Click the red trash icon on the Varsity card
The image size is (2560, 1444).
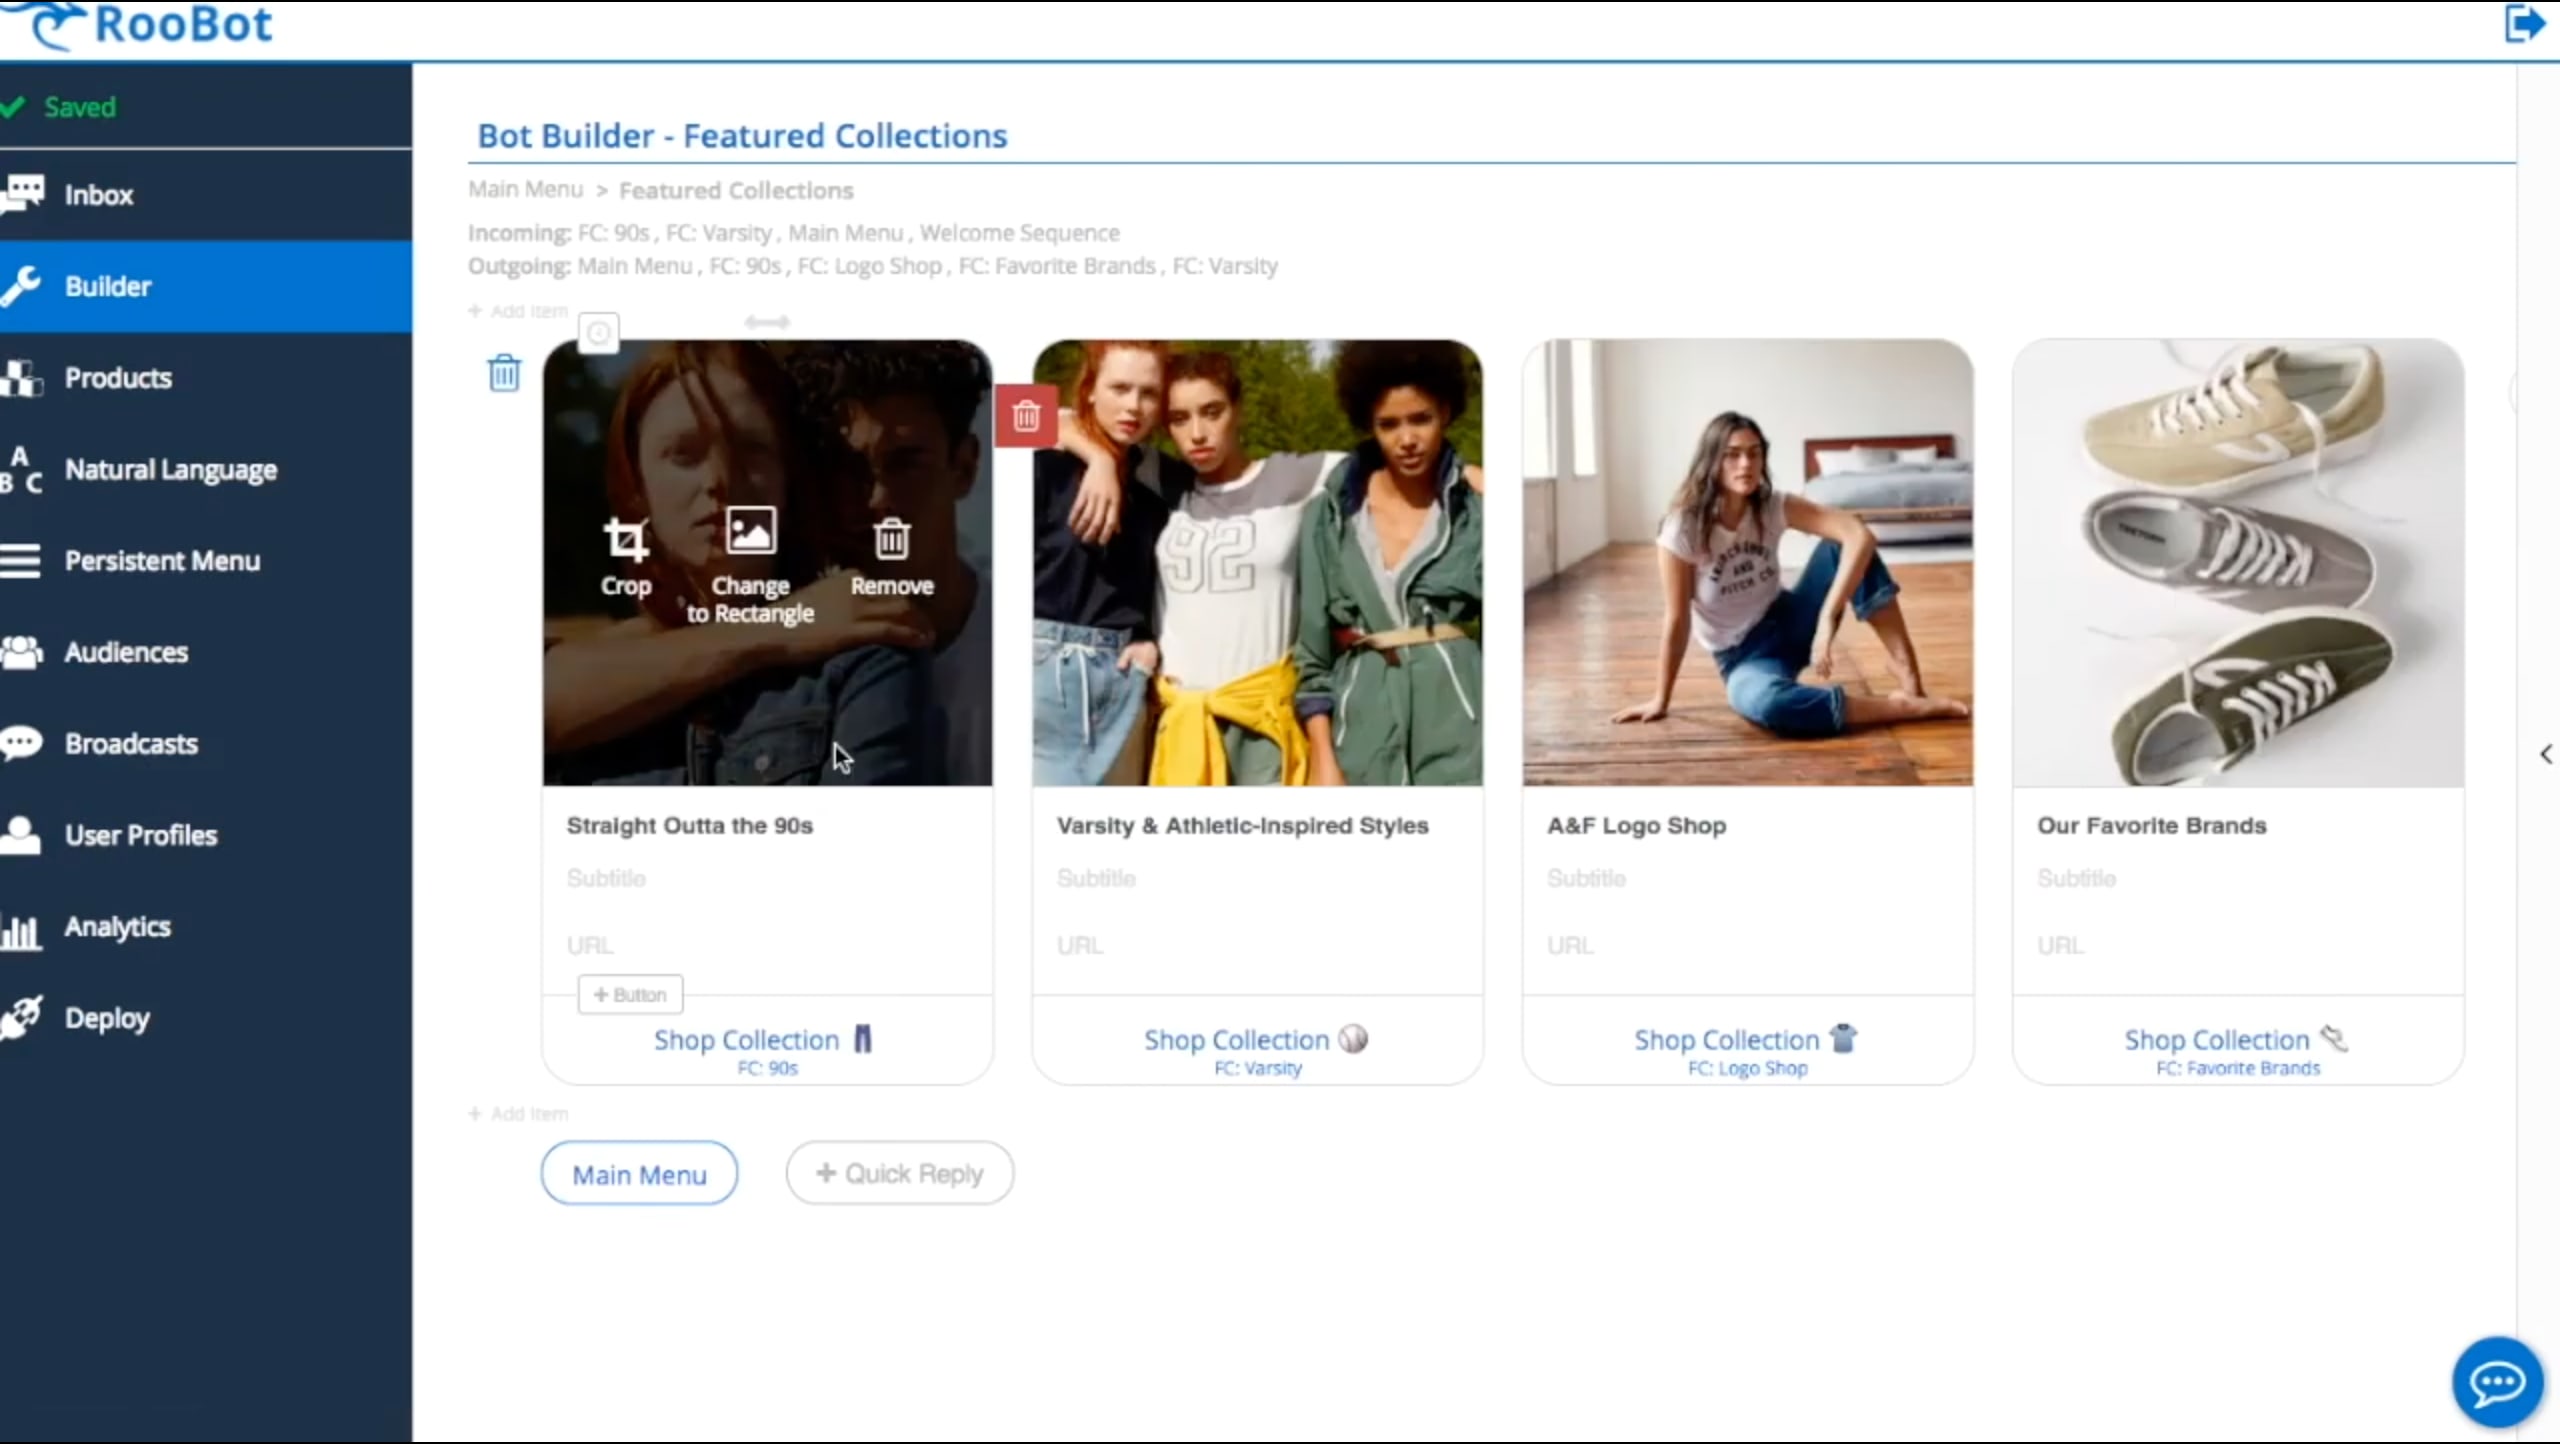[x=1026, y=416]
